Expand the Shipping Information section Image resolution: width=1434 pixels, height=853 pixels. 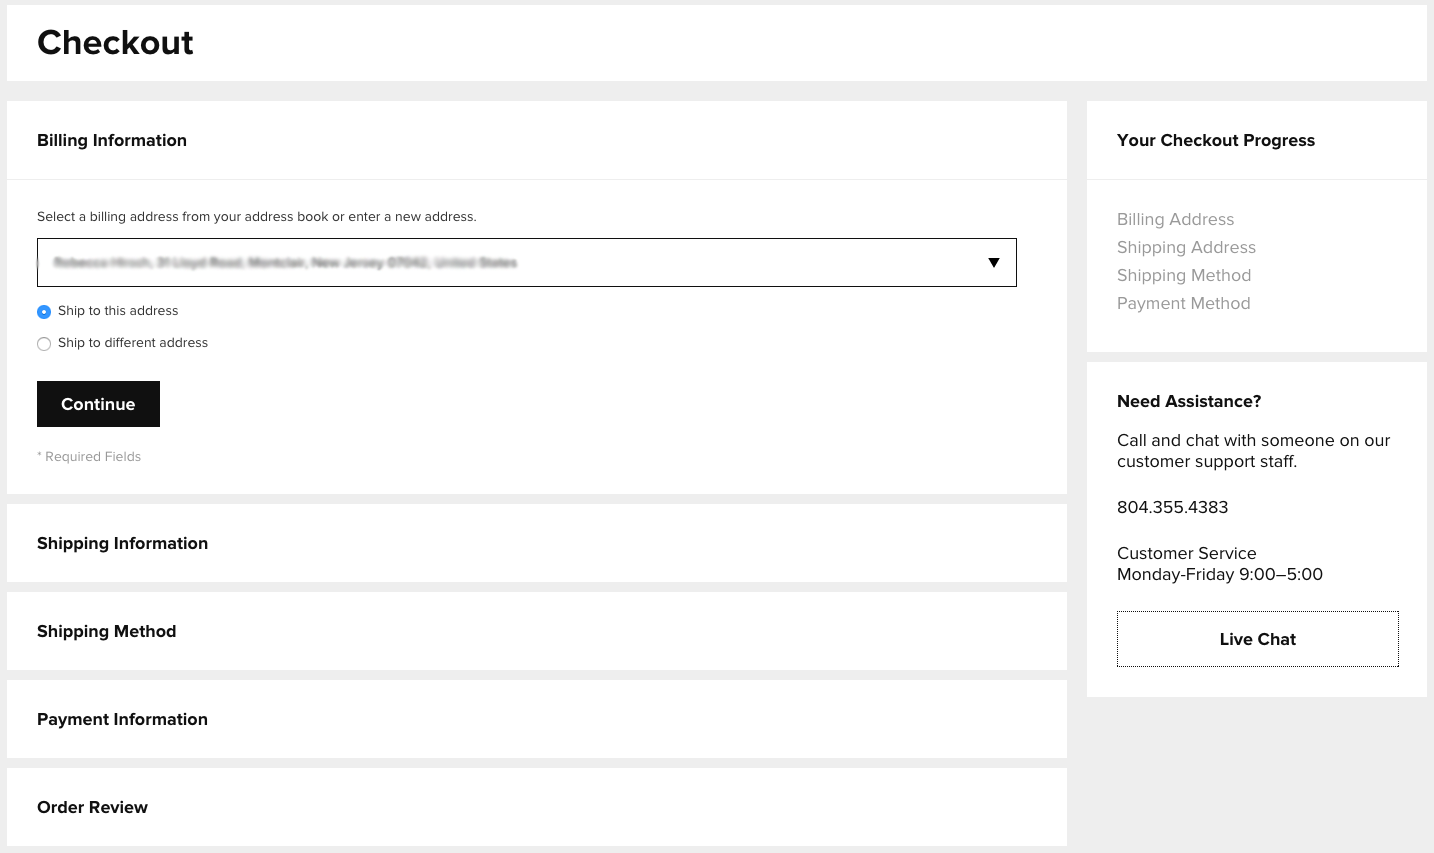[x=122, y=543]
